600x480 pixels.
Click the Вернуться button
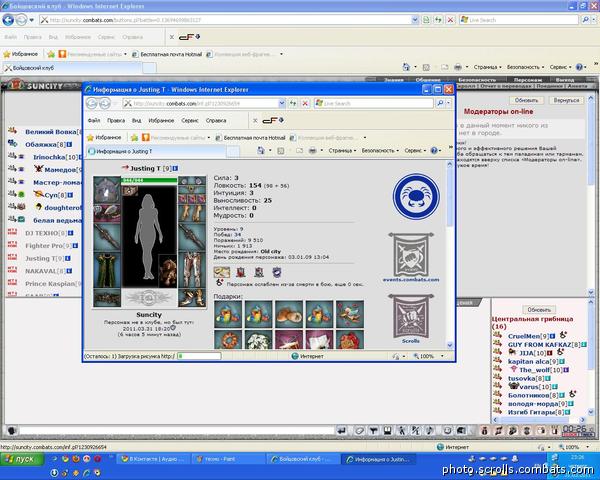coord(566,100)
